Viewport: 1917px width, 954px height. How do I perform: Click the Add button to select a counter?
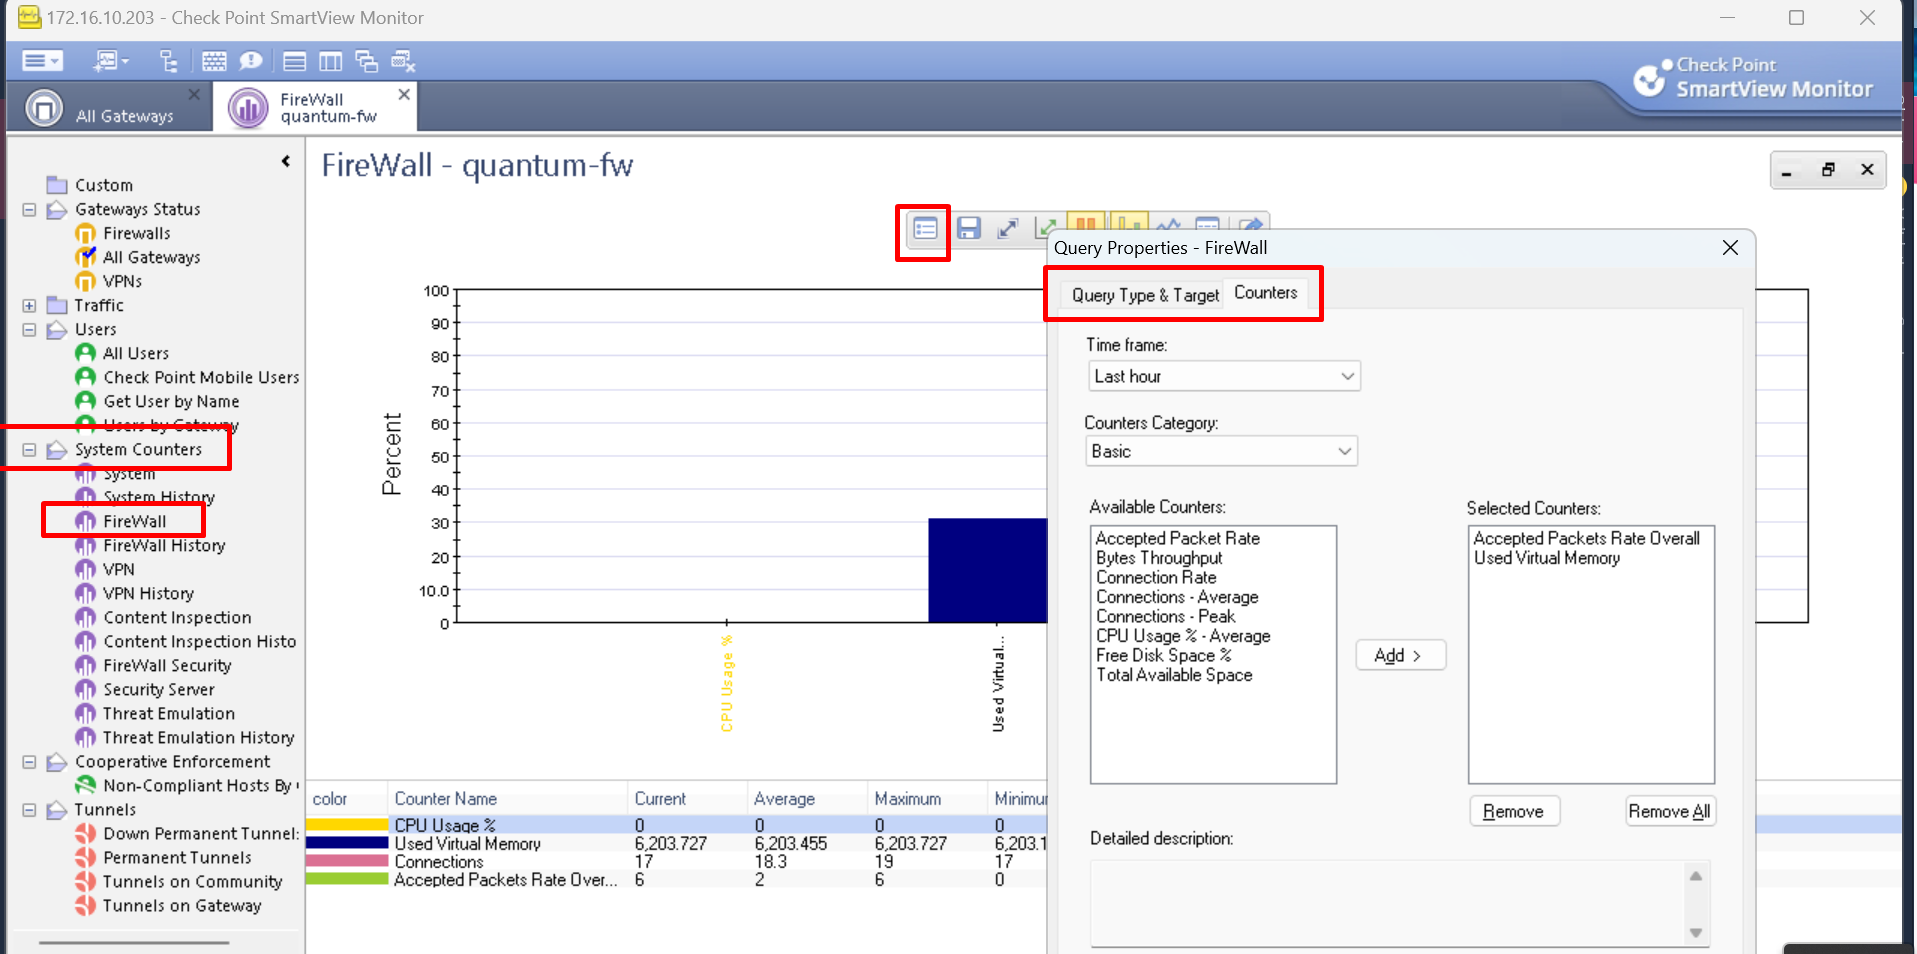tap(1399, 655)
